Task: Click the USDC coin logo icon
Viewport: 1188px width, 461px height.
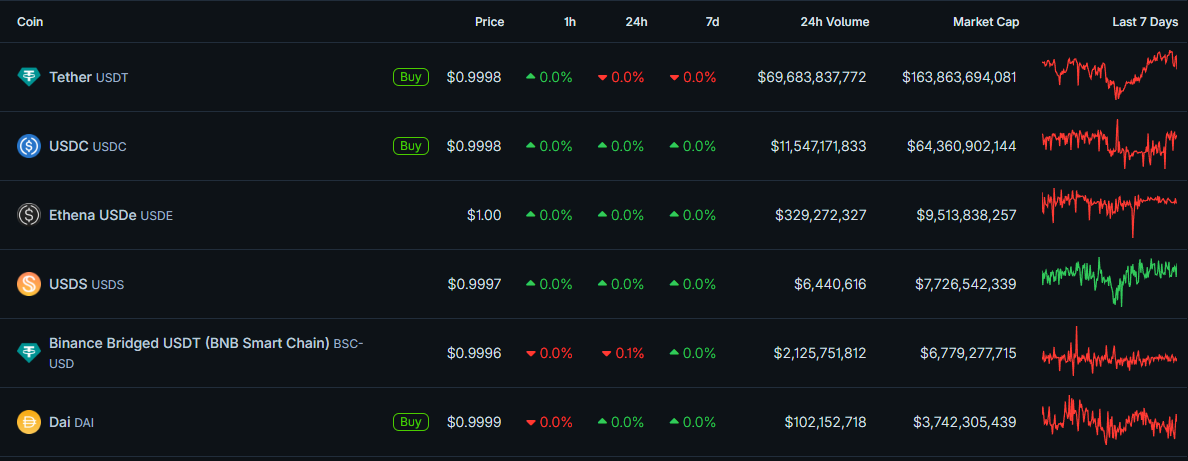Action: click(x=29, y=146)
